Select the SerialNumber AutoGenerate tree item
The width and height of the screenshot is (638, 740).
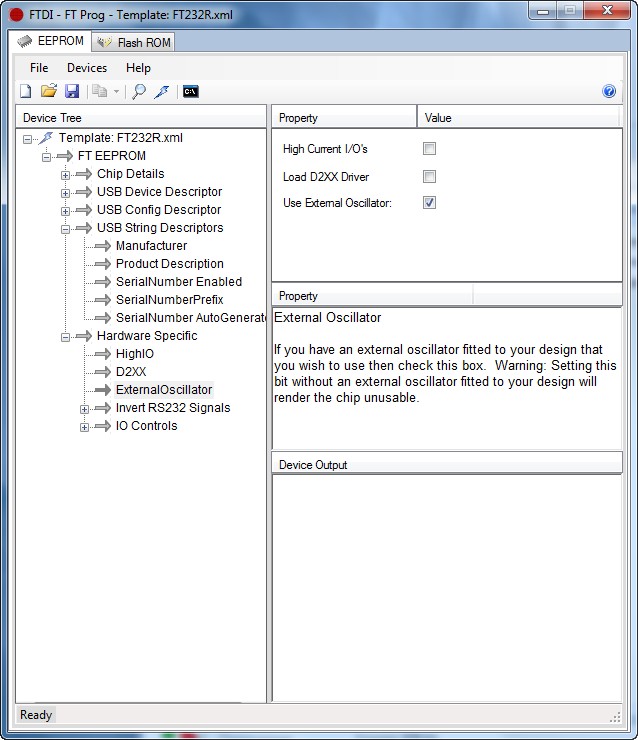pyautogui.click(x=191, y=318)
